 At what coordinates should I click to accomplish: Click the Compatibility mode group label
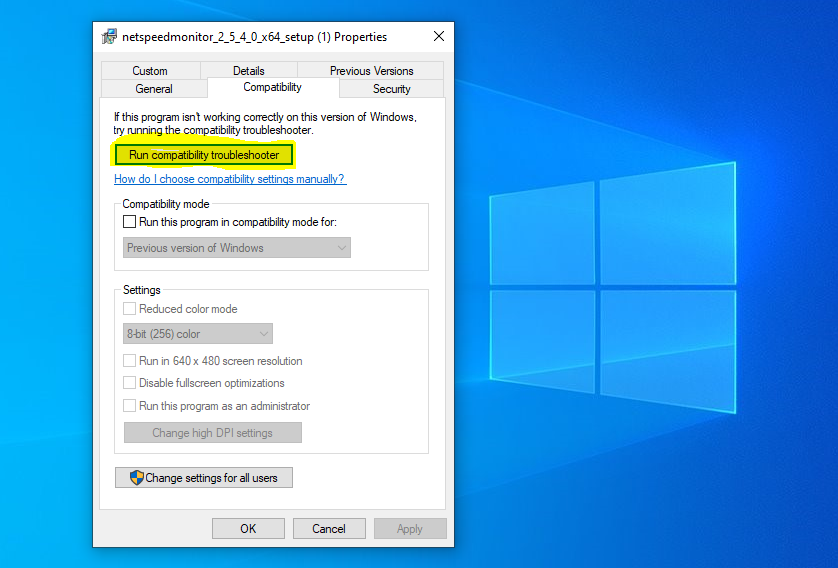point(166,204)
